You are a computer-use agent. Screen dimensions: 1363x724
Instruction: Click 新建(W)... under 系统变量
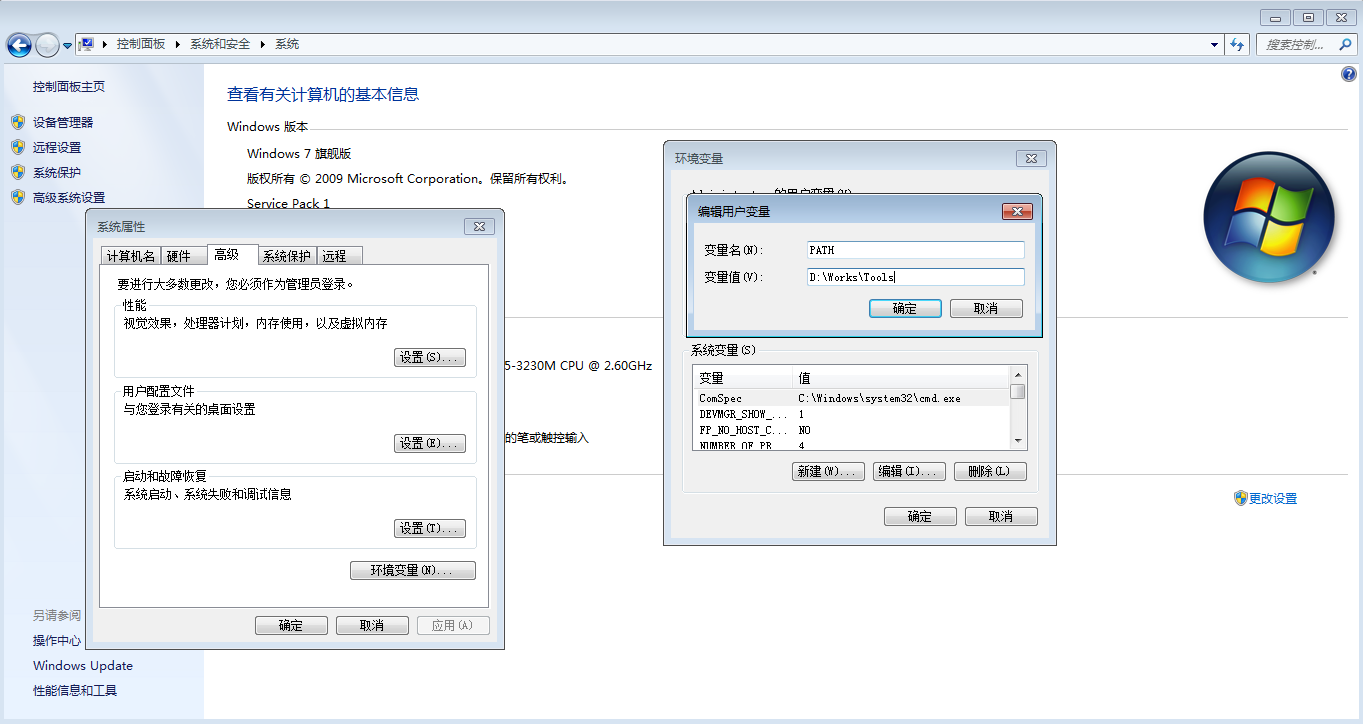829,471
